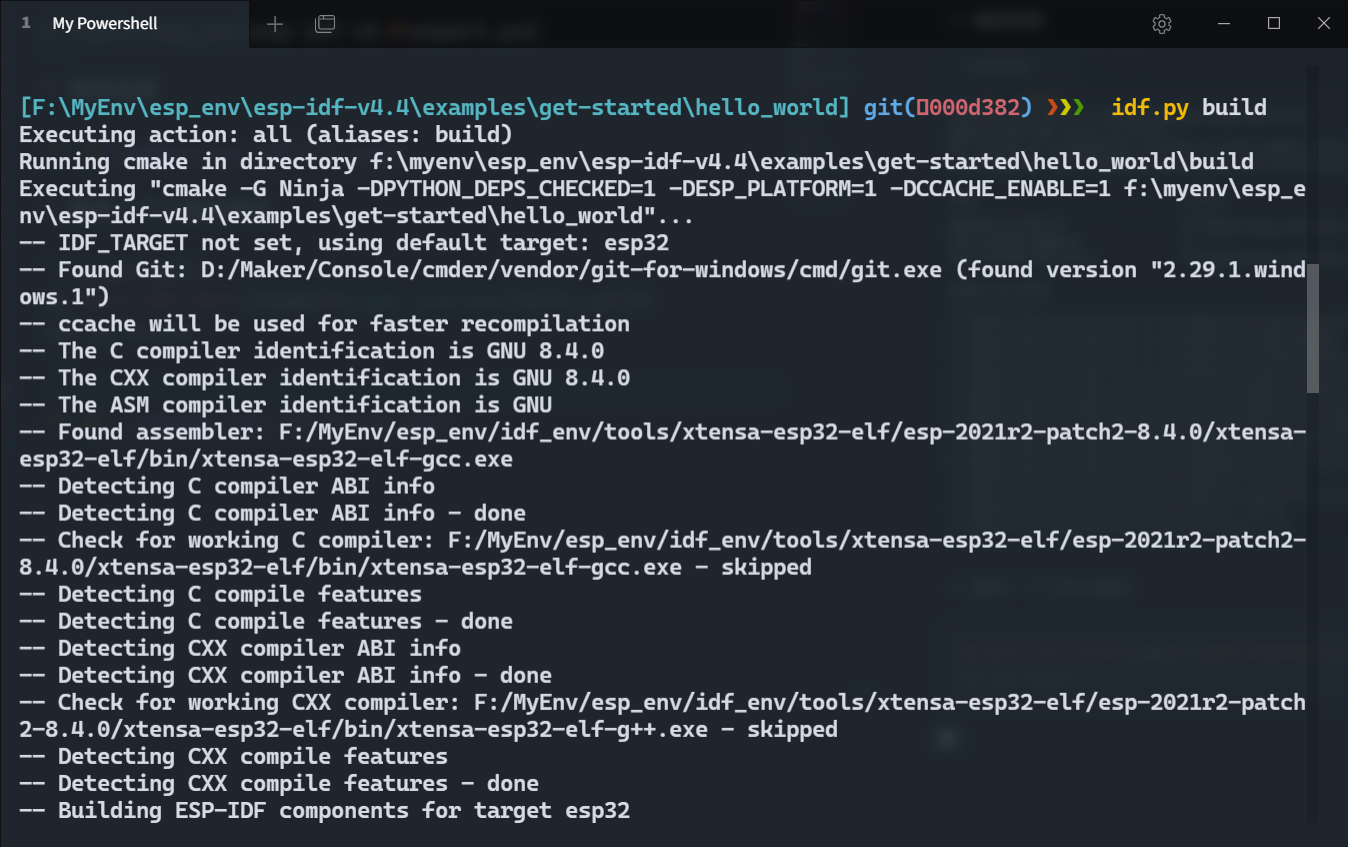Click 'Building ESP-IDF components for target esp32'
The height and width of the screenshot is (847, 1348).
(x=324, y=809)
